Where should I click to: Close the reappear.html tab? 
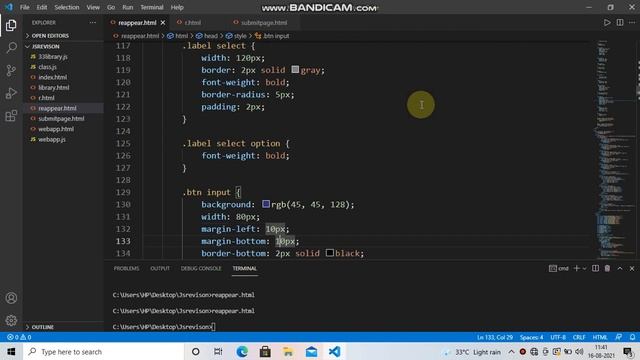pos(163,22)
